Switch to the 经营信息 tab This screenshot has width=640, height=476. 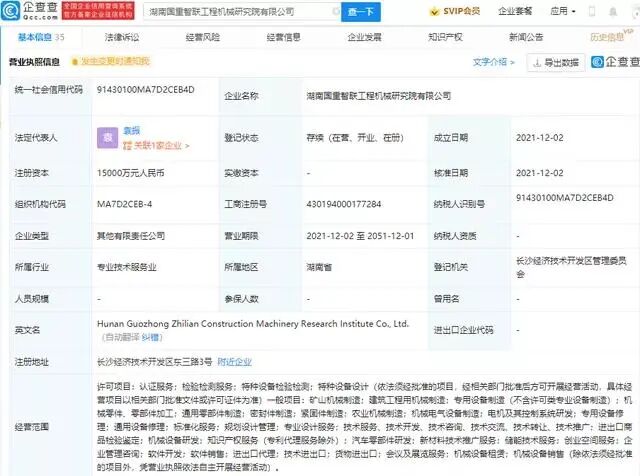pos(283,37)
